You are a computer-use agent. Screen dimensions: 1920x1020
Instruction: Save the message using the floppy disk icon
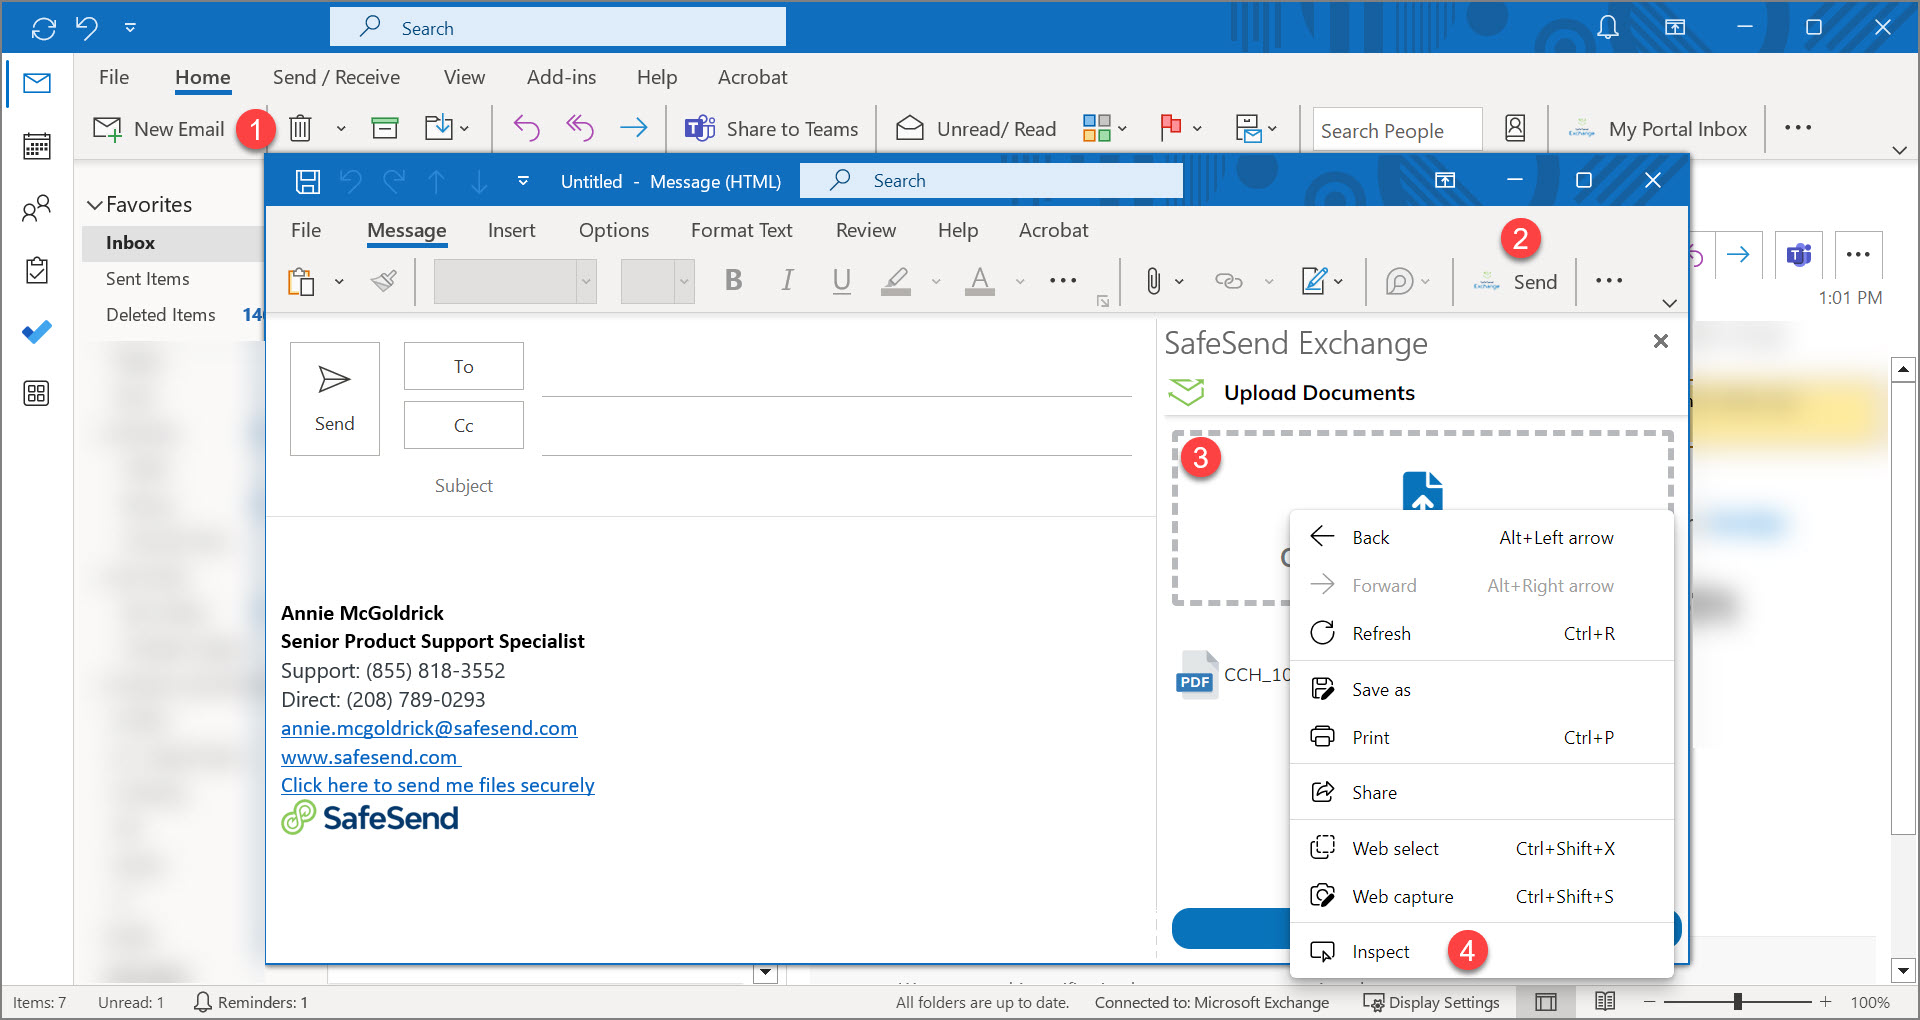(308, 181)
